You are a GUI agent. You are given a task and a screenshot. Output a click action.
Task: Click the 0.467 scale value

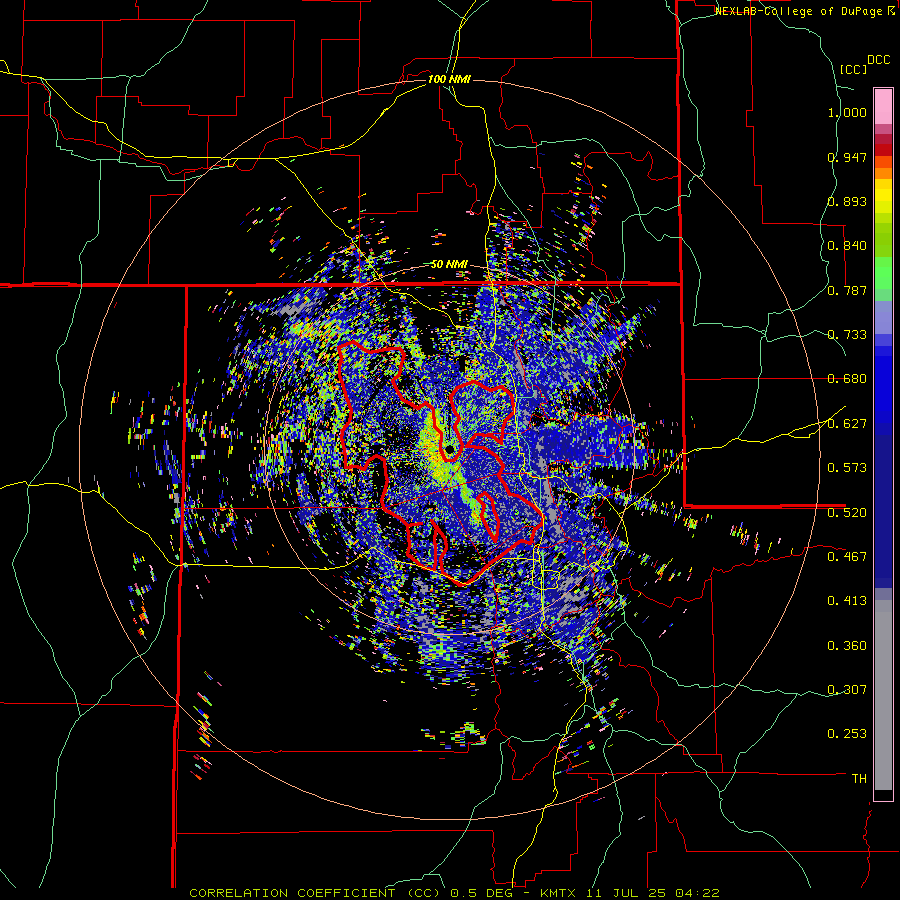click(x=847, y=556)
